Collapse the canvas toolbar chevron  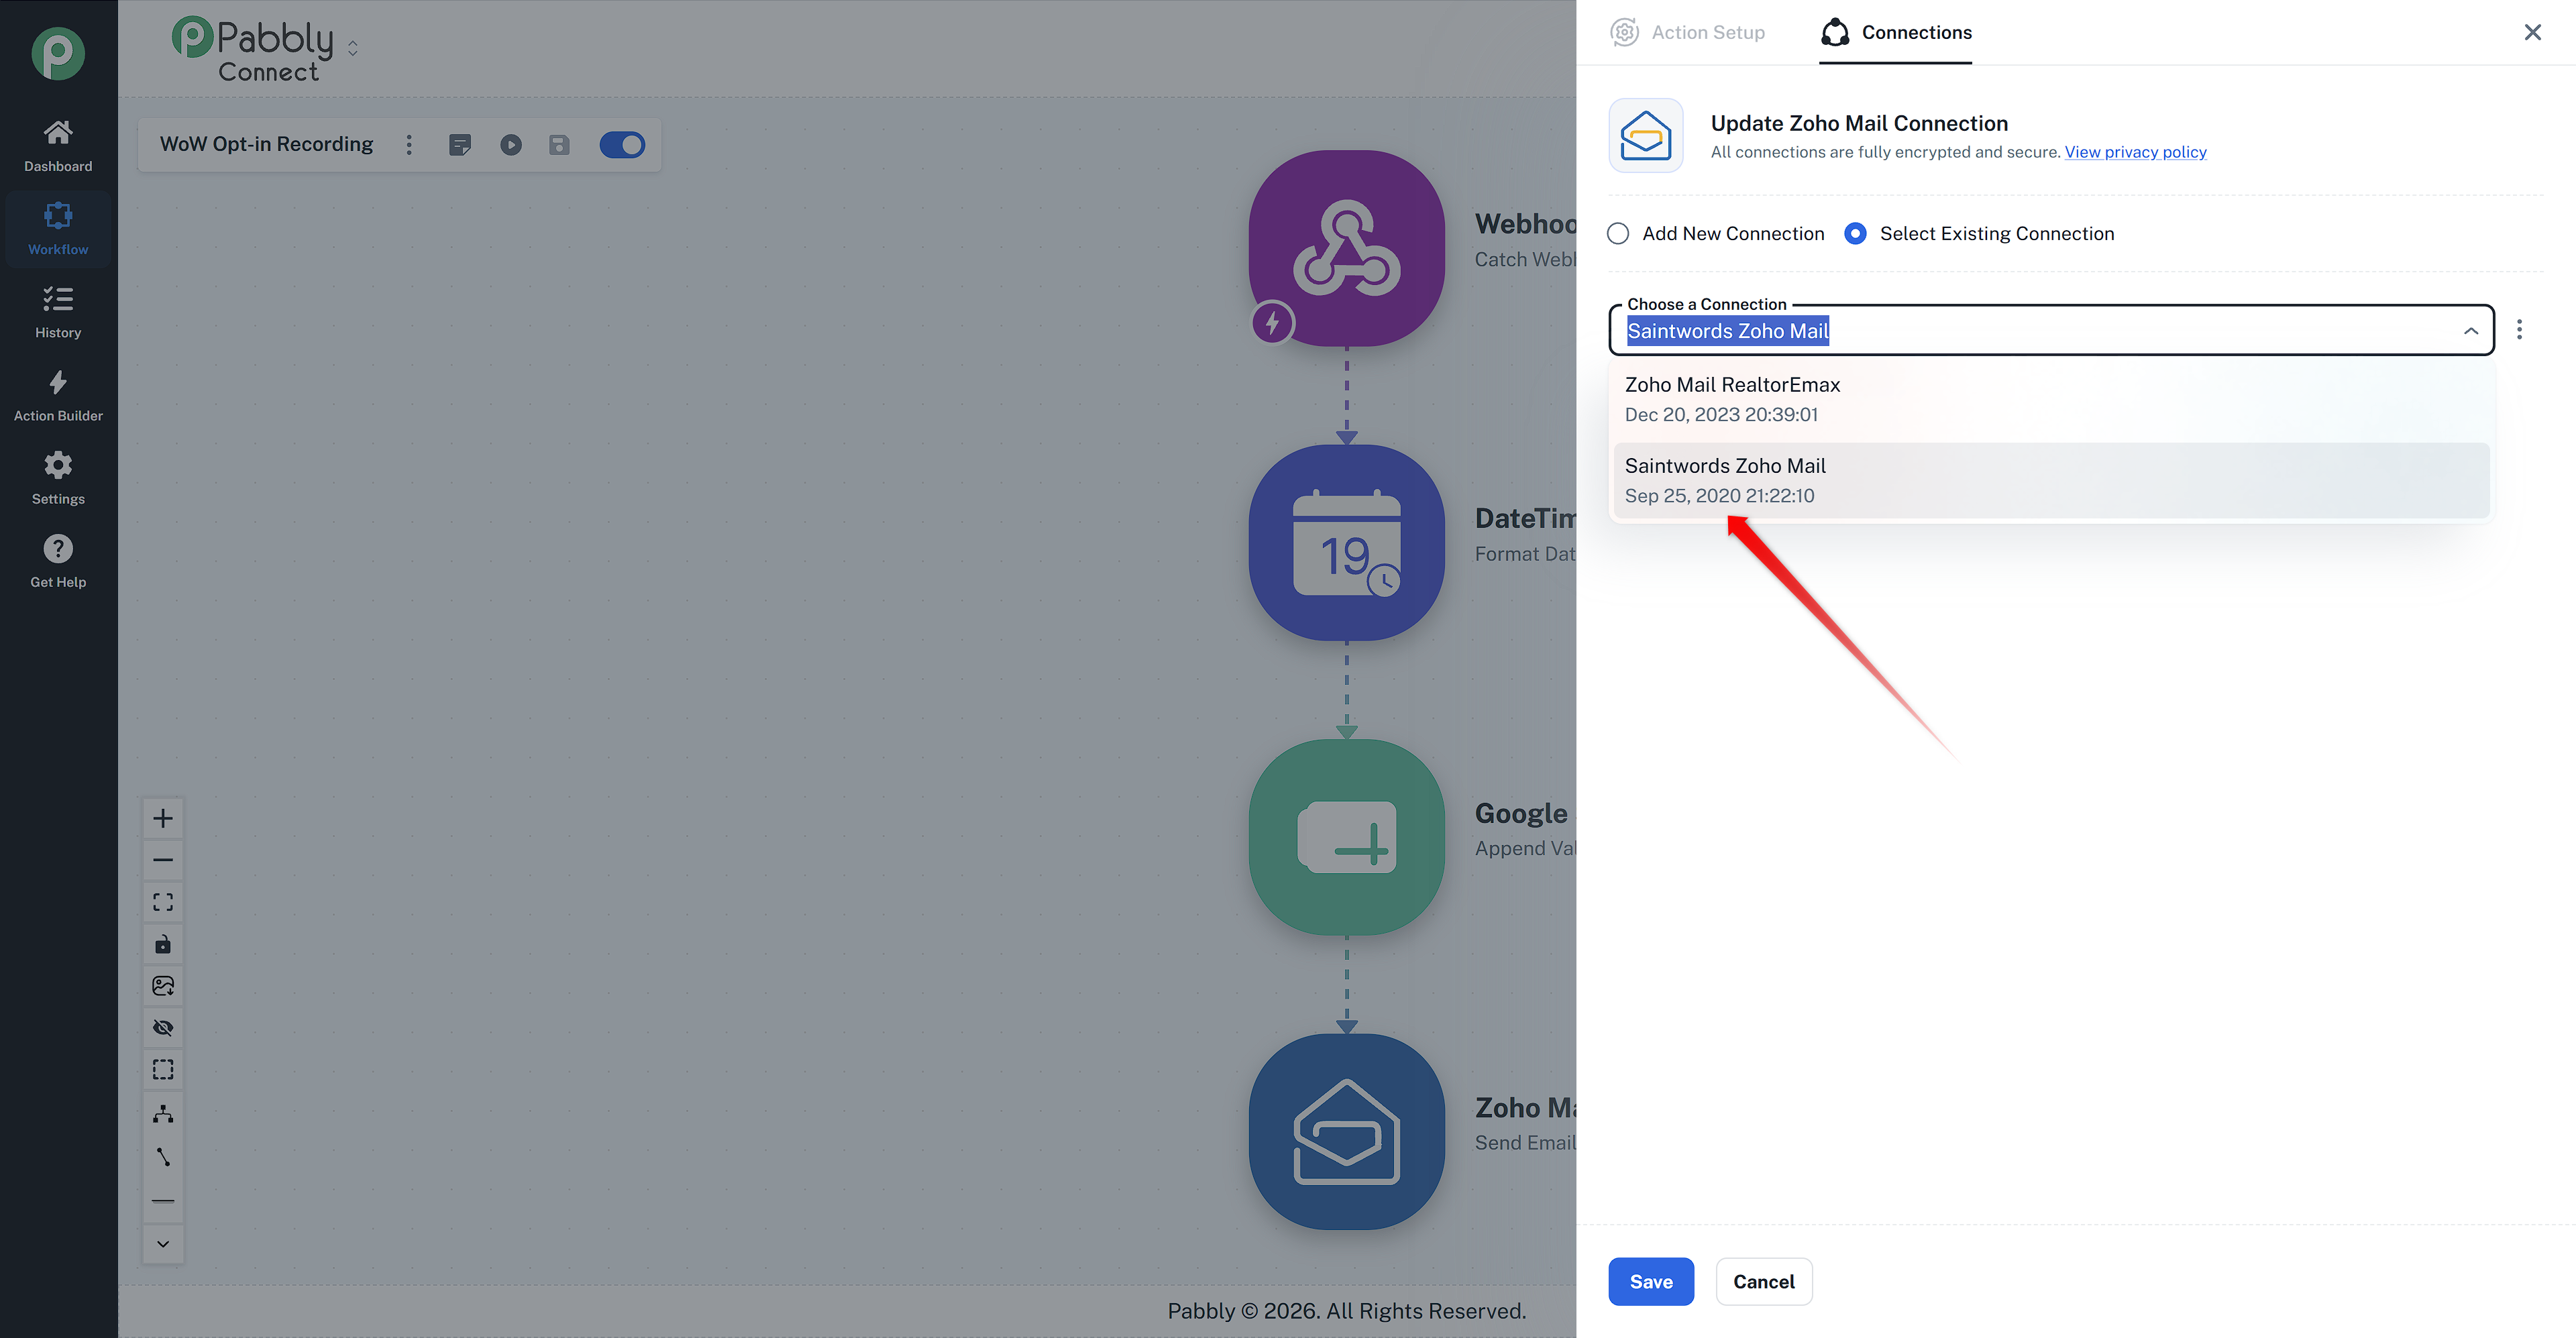[x=163, y=1244]
